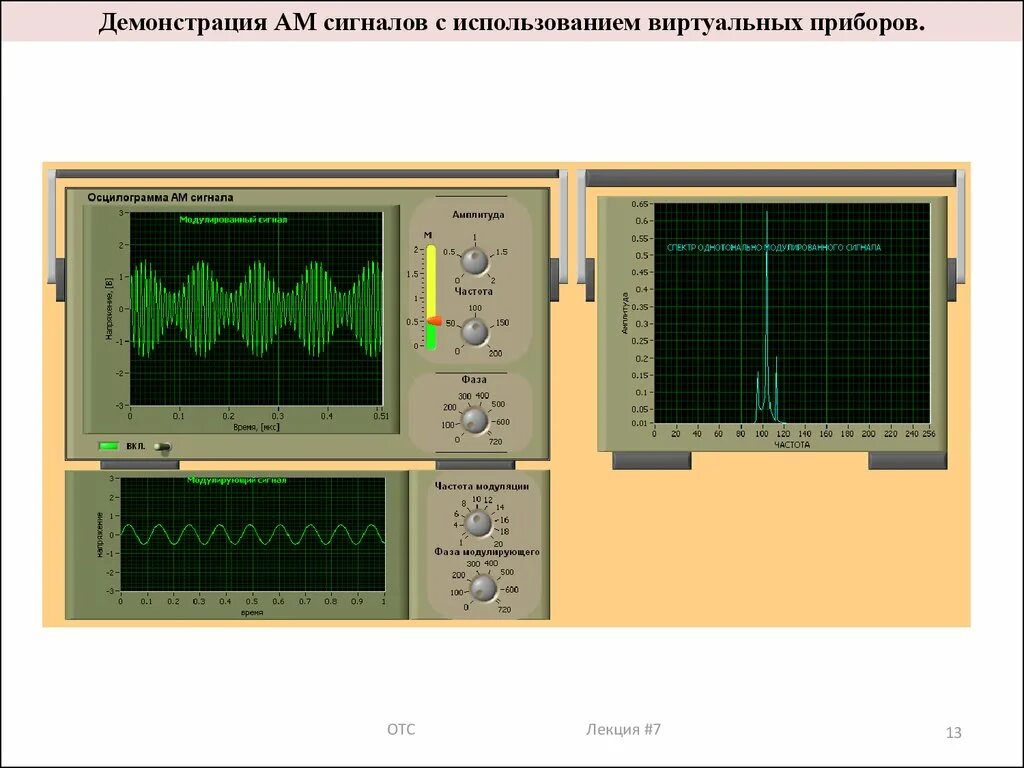Adjust the Частота carrier knob
The height and width of the screenshot is (768, 1024).
(475, 332)
